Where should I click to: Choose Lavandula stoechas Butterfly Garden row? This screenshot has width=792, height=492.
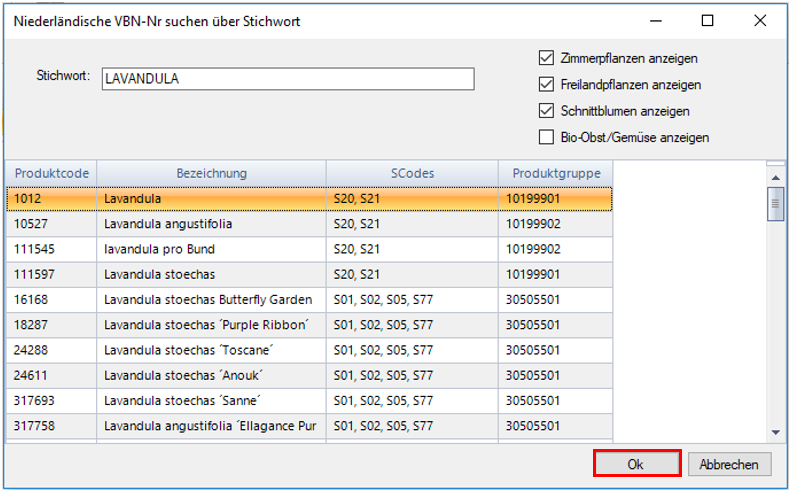pyautogui.click(x=210, y=299)
